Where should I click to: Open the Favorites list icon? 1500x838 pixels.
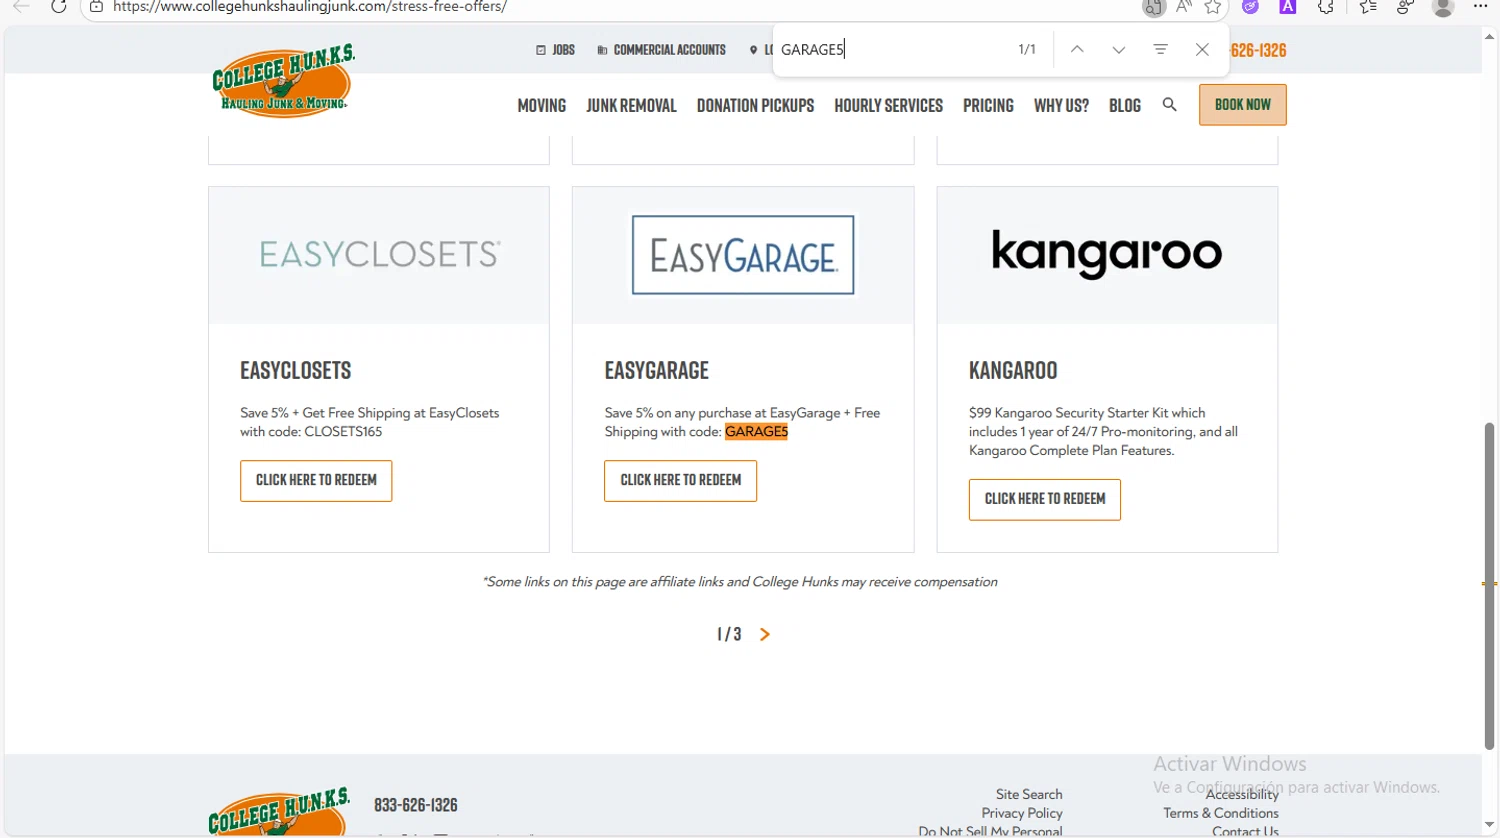pyautogui.click(x=1368, y=7)
